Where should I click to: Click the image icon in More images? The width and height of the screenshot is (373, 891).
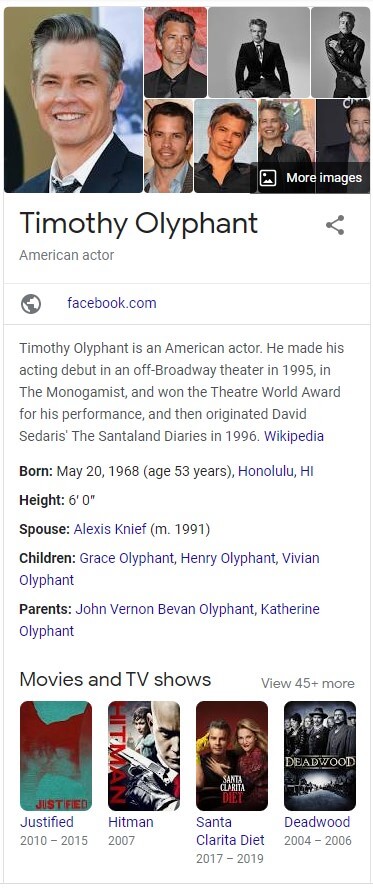click(268, 178)
